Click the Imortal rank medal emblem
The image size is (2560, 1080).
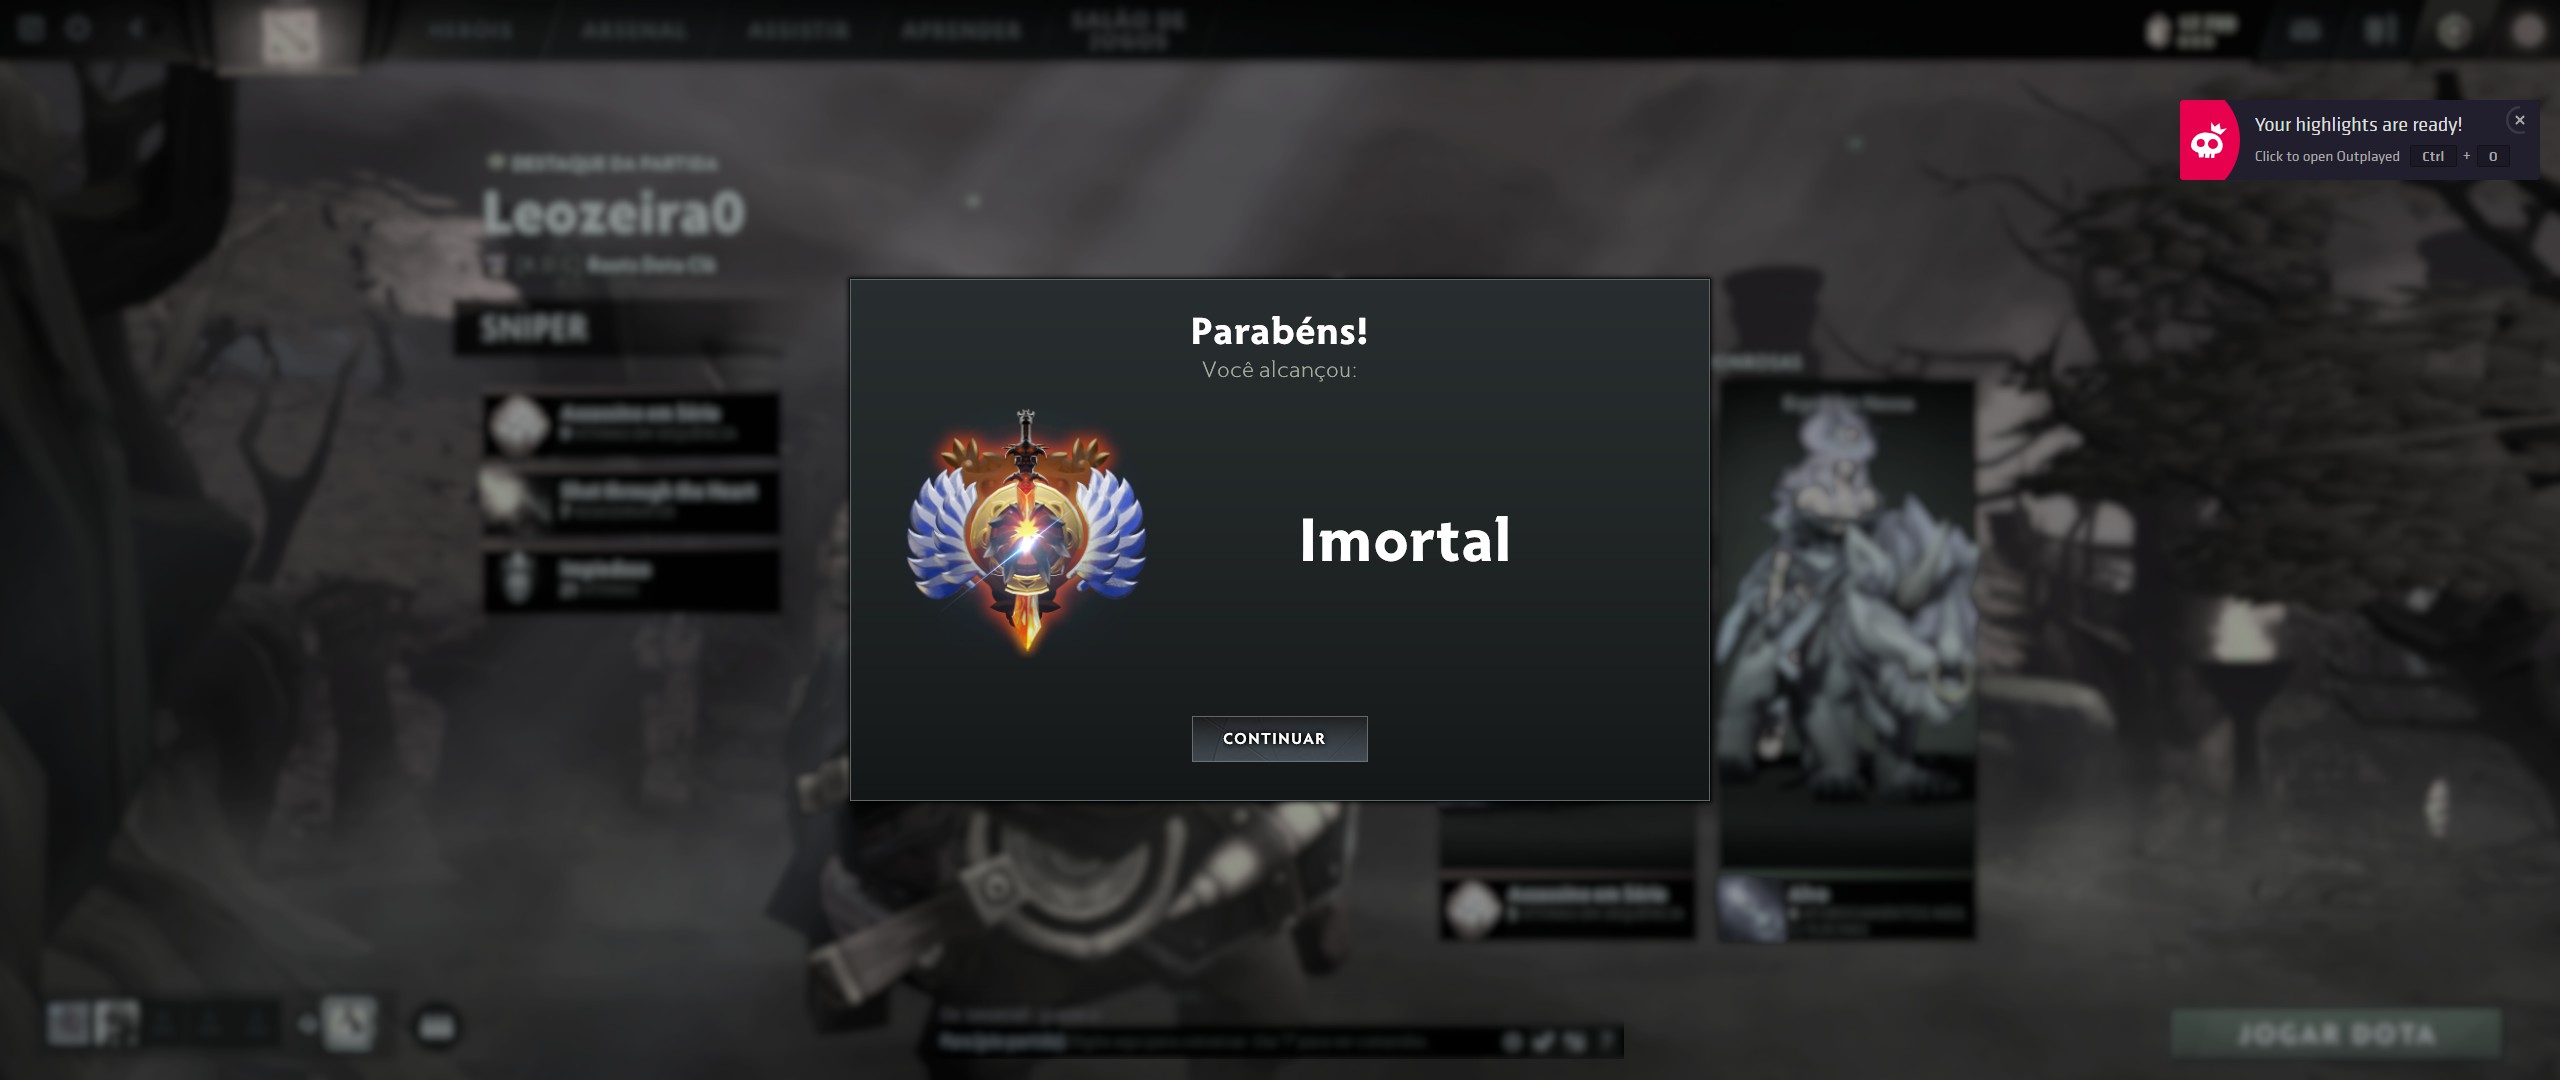pyautogui.click(x=1026, y=530)
